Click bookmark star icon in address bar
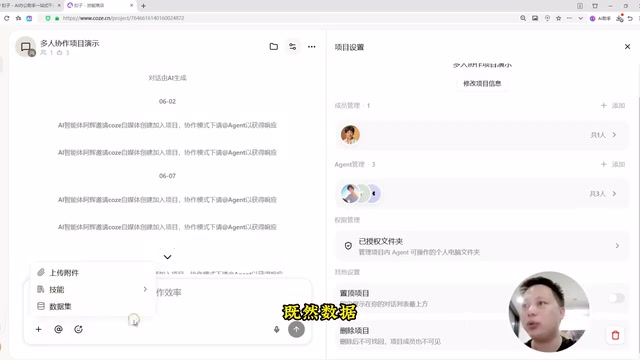Viewport: 640px width, 360px height. pyautogui.click(x=558, y=18)
